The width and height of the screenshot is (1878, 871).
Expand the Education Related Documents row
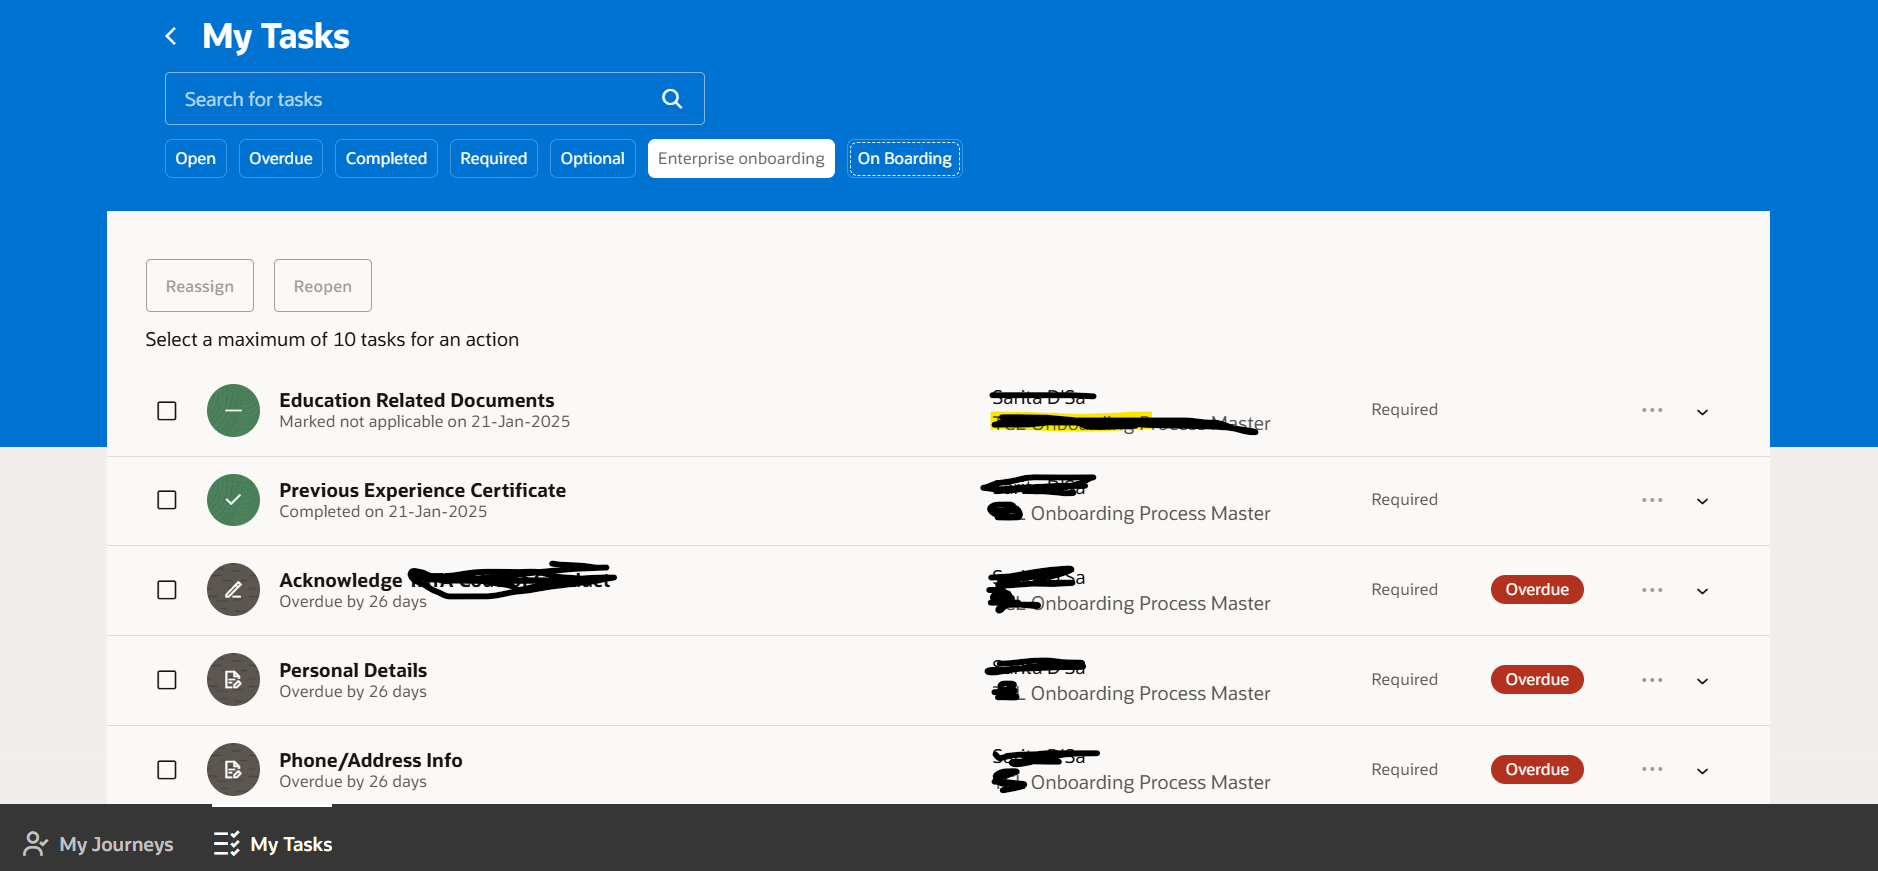click(1702, 412)
